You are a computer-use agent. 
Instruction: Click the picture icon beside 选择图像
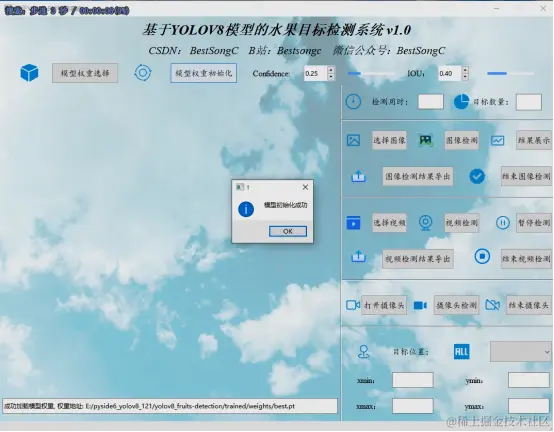[353, 140]
